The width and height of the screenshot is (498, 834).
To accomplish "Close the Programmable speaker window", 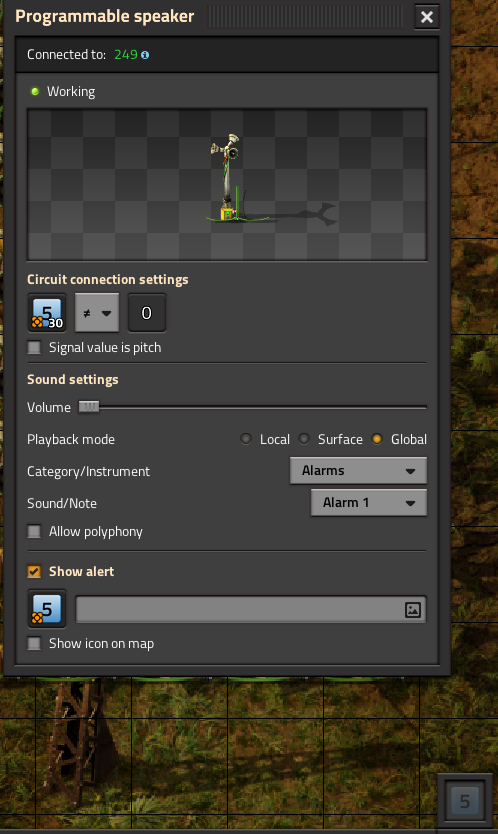I will tap(427, 17).
